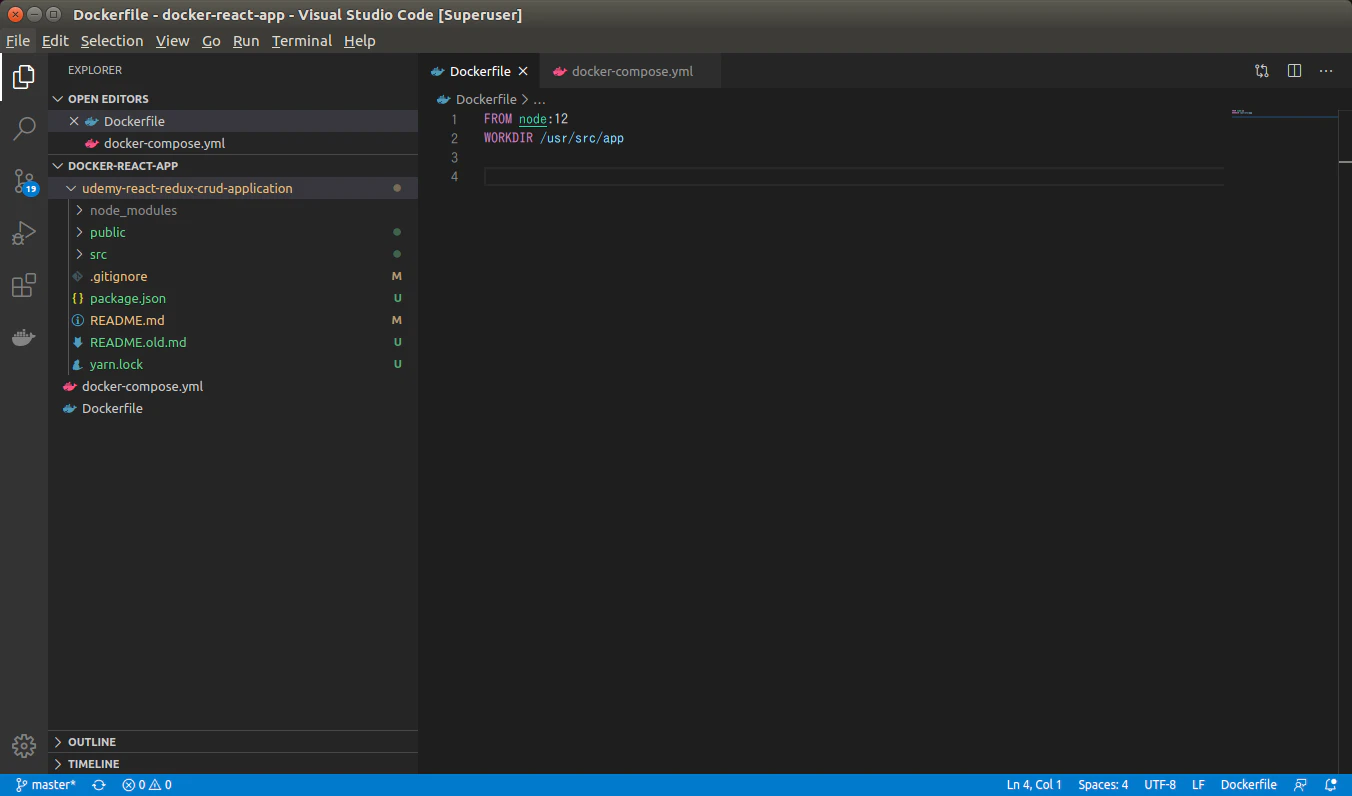Collapse udemy-react-redux-crud-application folder
The image size is (1352, 796).
pos(233,188)
